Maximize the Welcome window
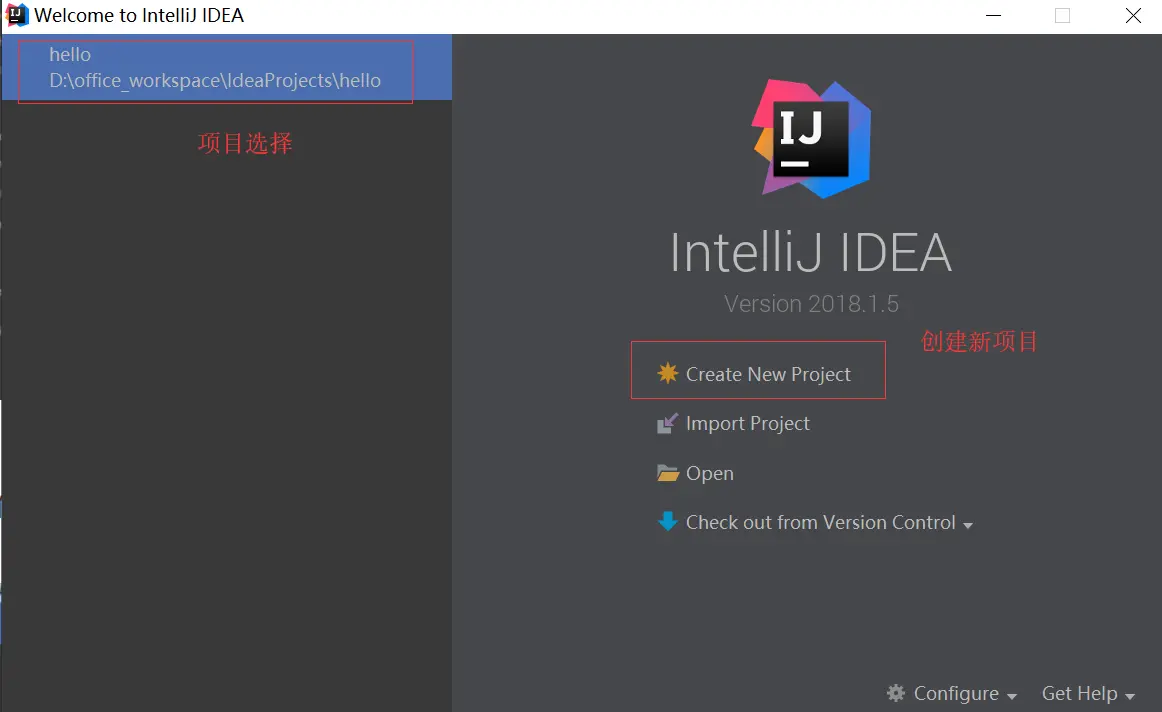This screenshot has height=712, width=1162. click(x=1062, y=16)
